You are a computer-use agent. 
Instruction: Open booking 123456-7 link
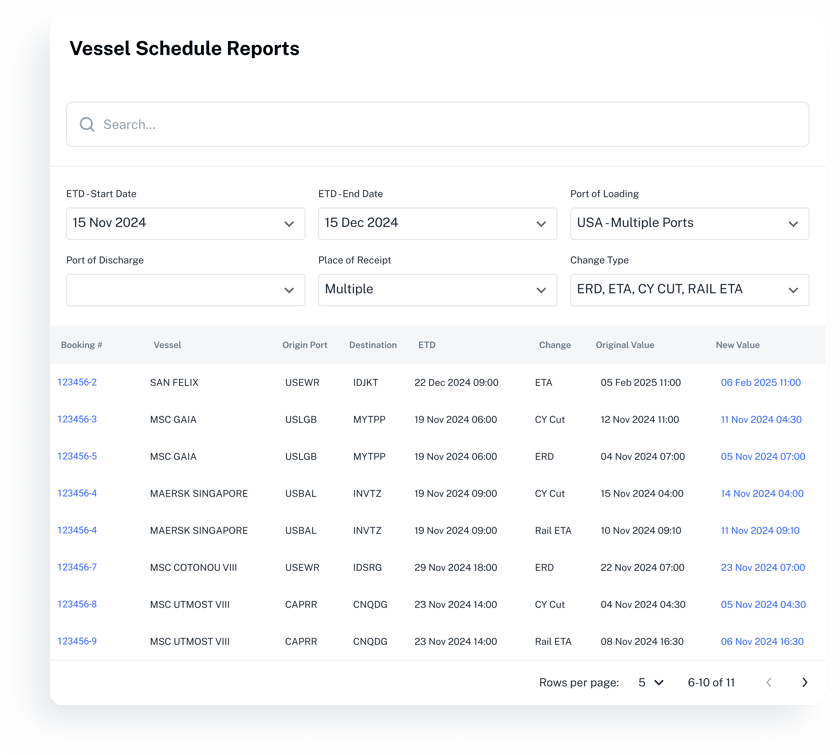pyautogui.click(x=77, y=567)
